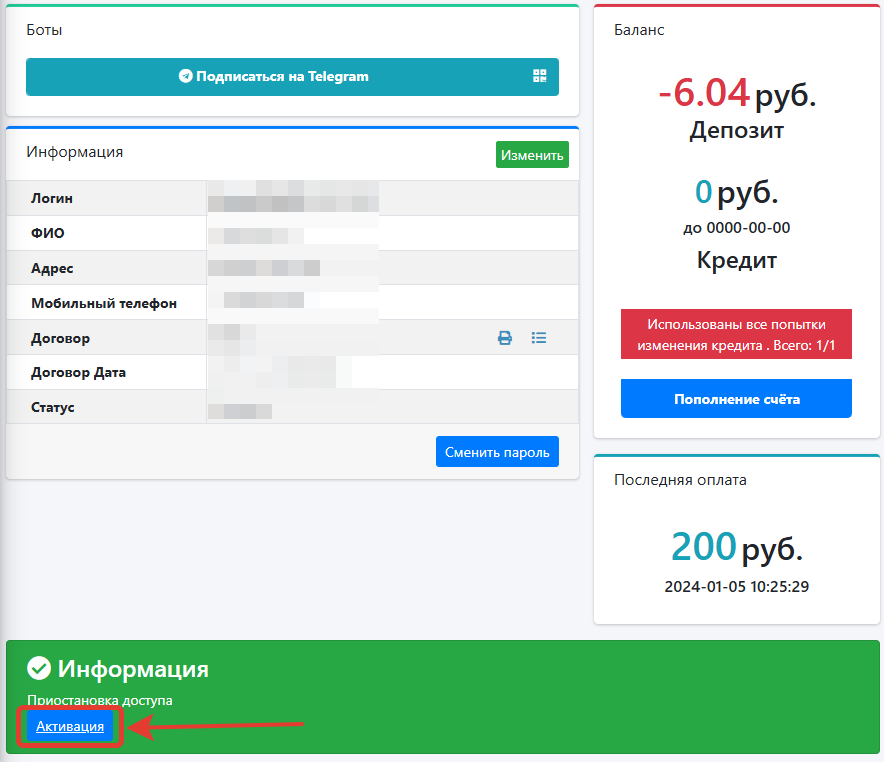
Task: Subscribe via Подписаться на Telegram button
Action: point(292,77)
